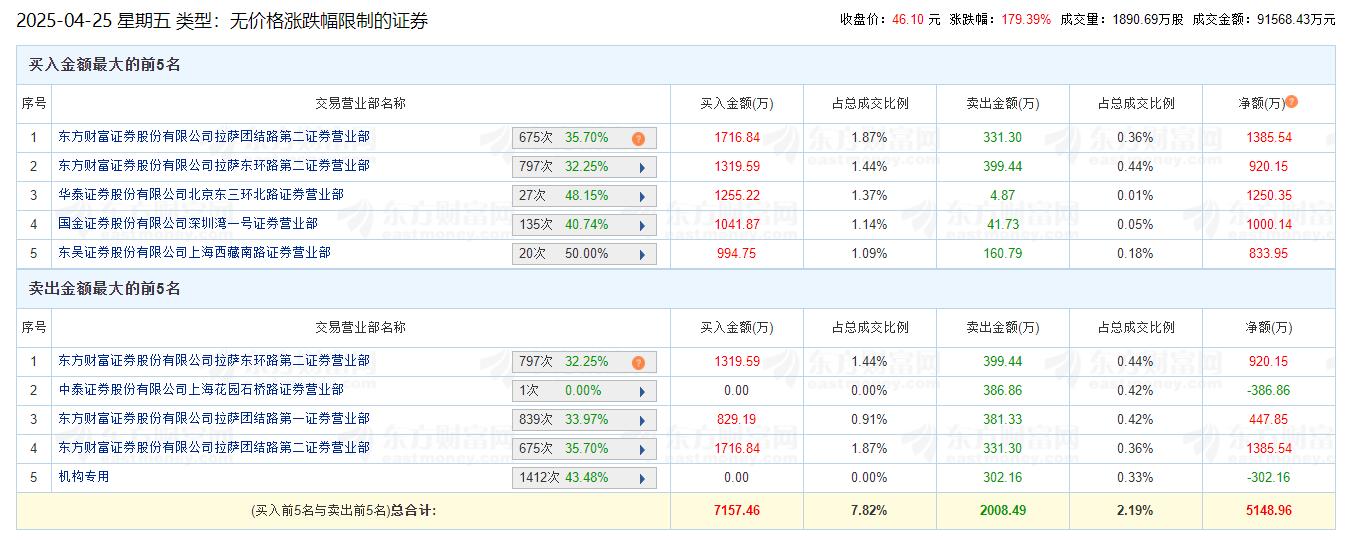Open 东吴证券上海西藏南路证券营业部 link

point(194,253)
